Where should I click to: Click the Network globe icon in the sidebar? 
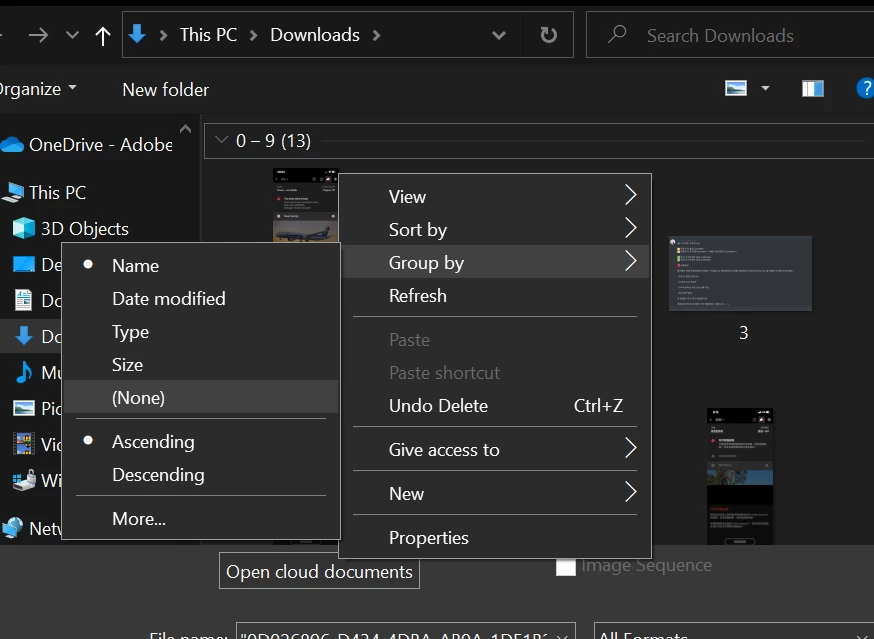(x=13, y=527)
